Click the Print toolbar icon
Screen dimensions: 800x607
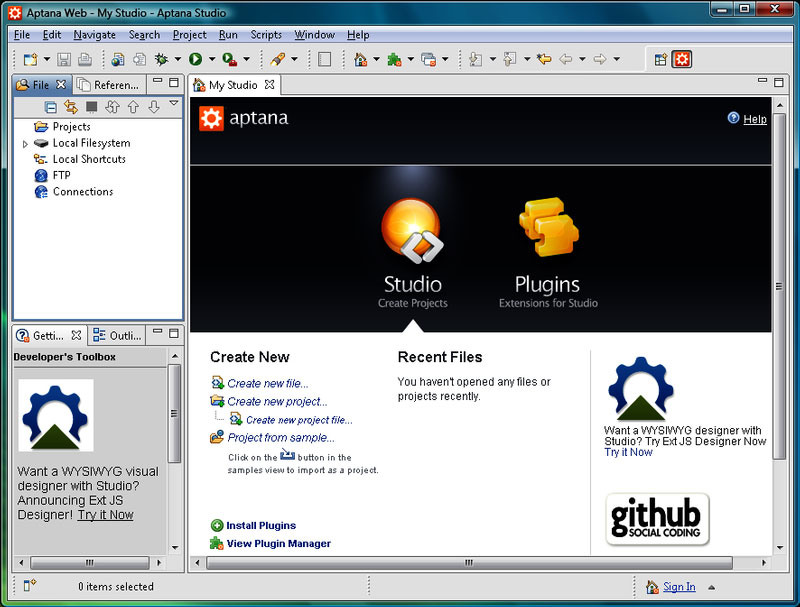(84, 60)
